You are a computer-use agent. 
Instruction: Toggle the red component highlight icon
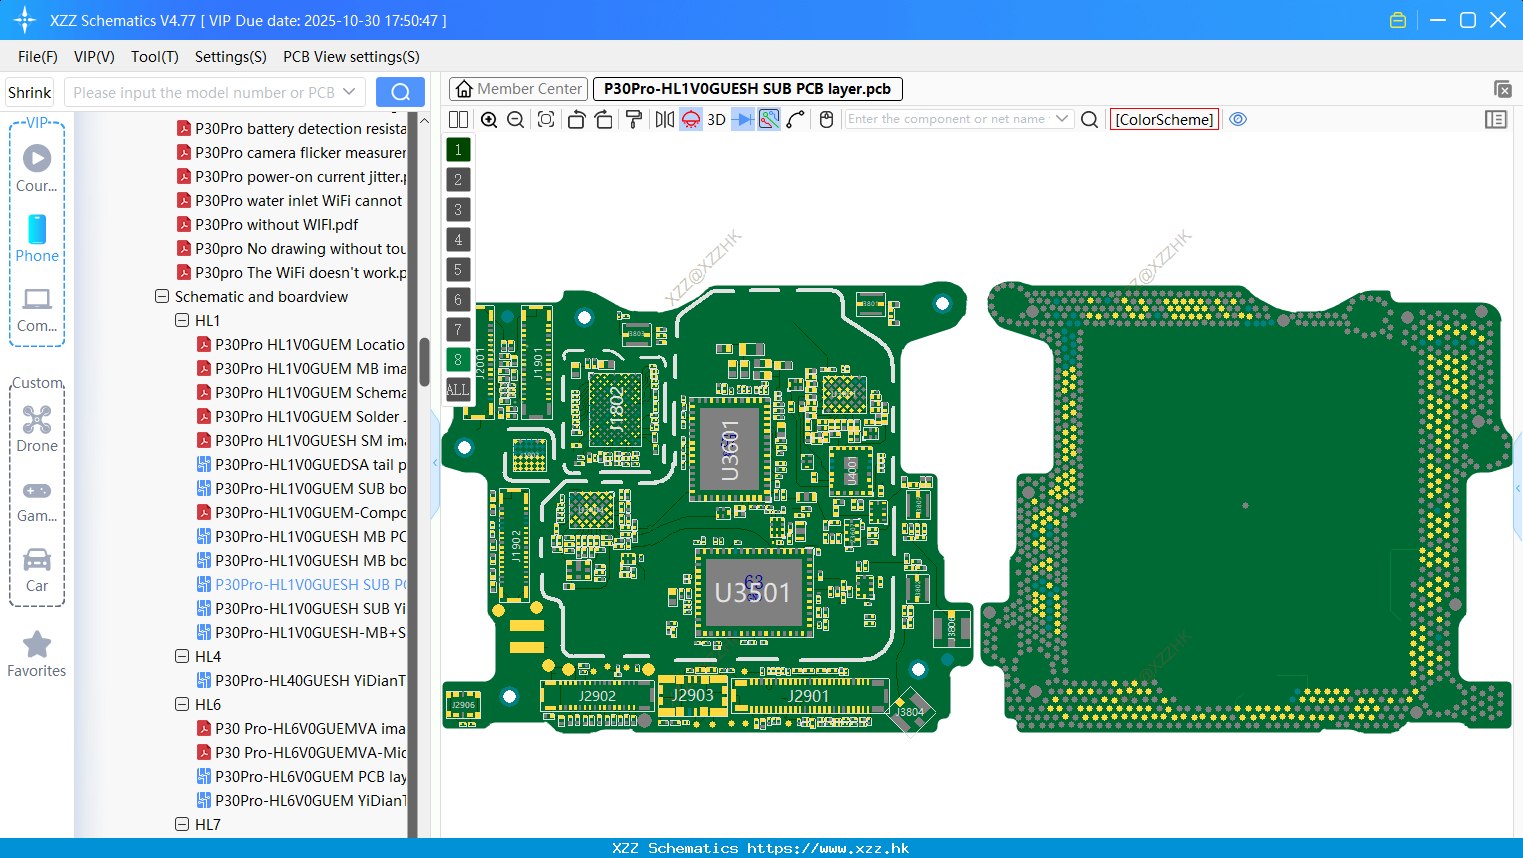[x=691, y=119]
